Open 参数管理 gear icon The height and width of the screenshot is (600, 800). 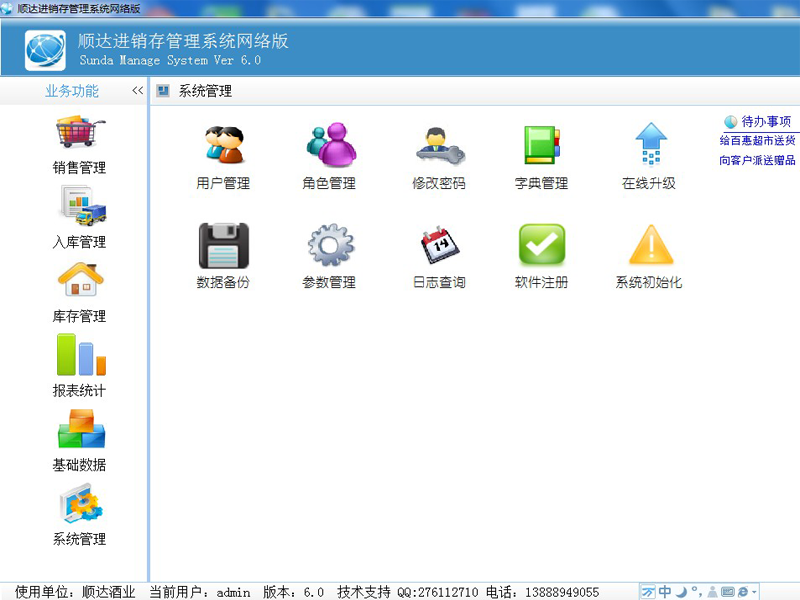coord(329,245)
